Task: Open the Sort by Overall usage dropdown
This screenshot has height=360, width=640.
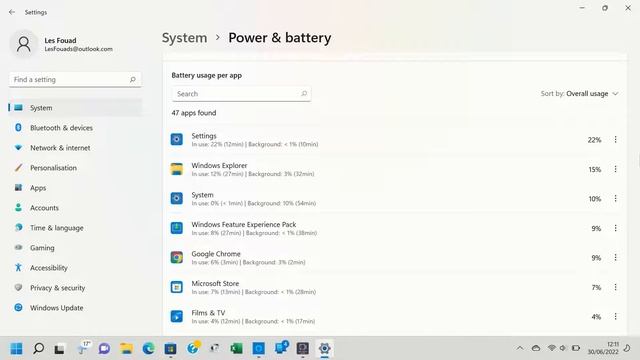Action: tap(579, 93)
